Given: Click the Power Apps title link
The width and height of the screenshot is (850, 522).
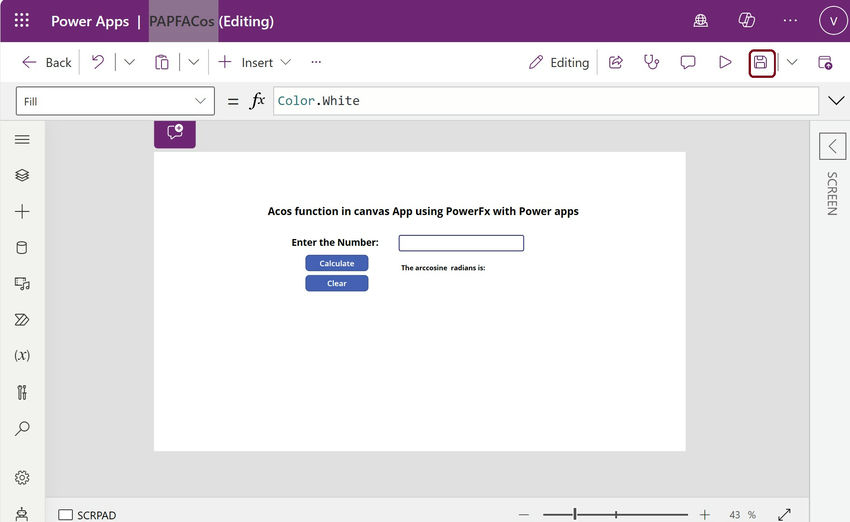Looking at the screenshot, I should pyautogui.click(x=90, y=21).
